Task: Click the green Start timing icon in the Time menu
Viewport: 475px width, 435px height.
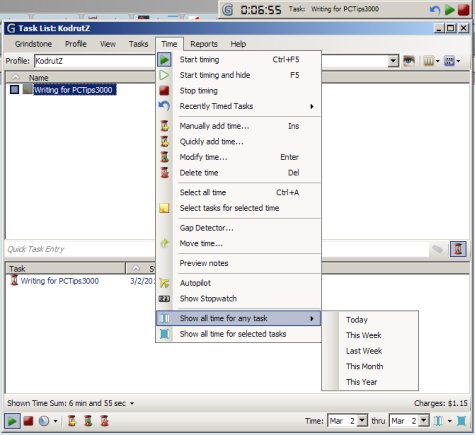Action: click(164, 60)
